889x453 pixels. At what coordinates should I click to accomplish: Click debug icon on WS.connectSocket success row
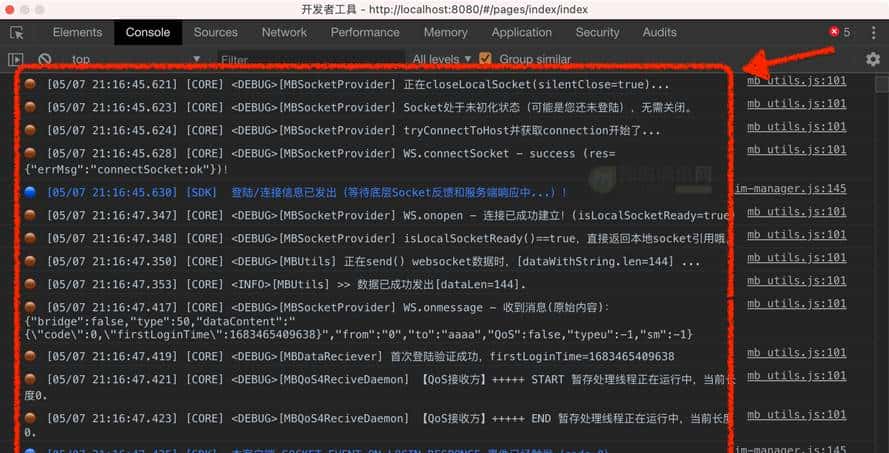pyautogui.click(x=30, y=153)
